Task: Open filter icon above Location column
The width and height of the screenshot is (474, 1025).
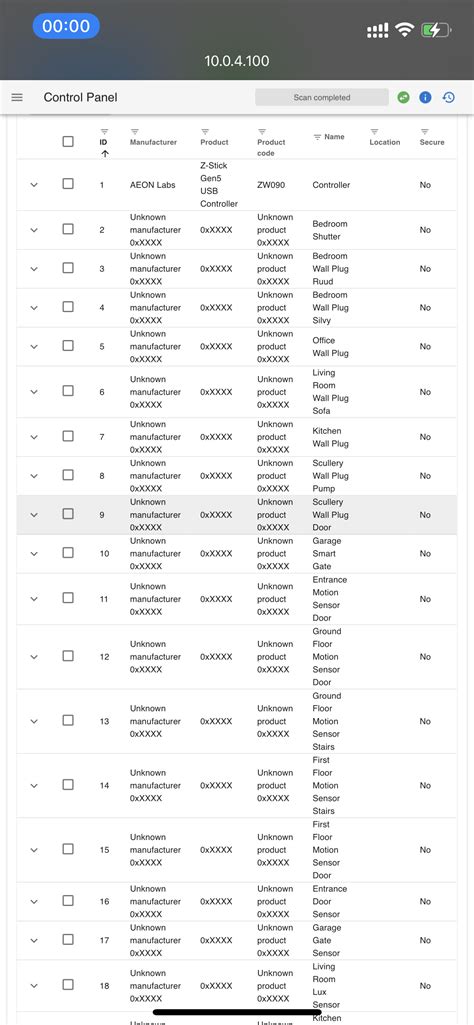Action: pos(374,131)
